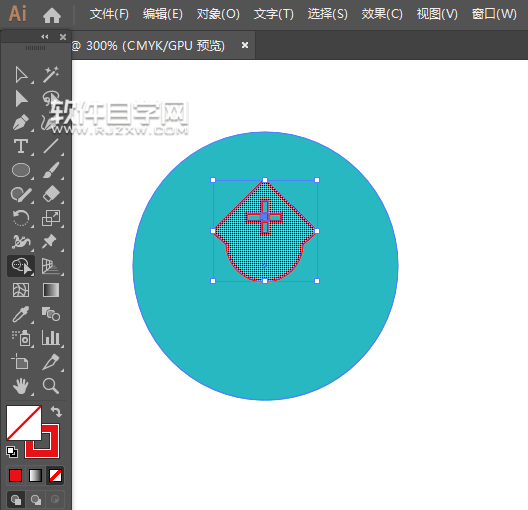Select the Hand tool
The height and width of the screenshot is (510, 528).
[x=21, y=386]
